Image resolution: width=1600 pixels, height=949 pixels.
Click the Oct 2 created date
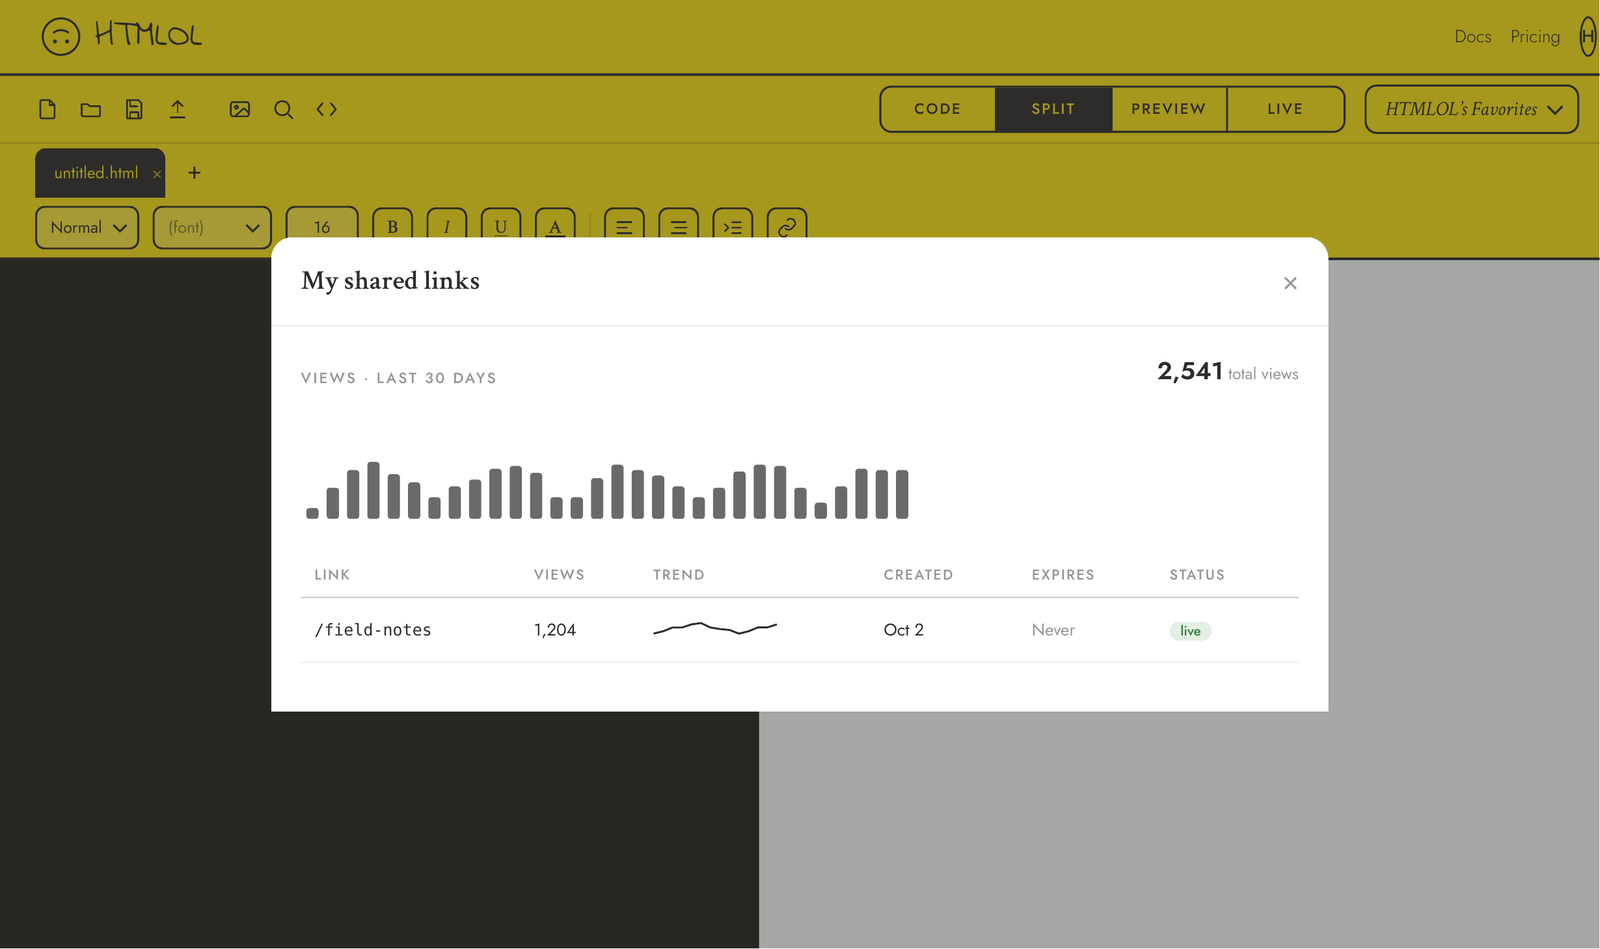click(904, 630)
